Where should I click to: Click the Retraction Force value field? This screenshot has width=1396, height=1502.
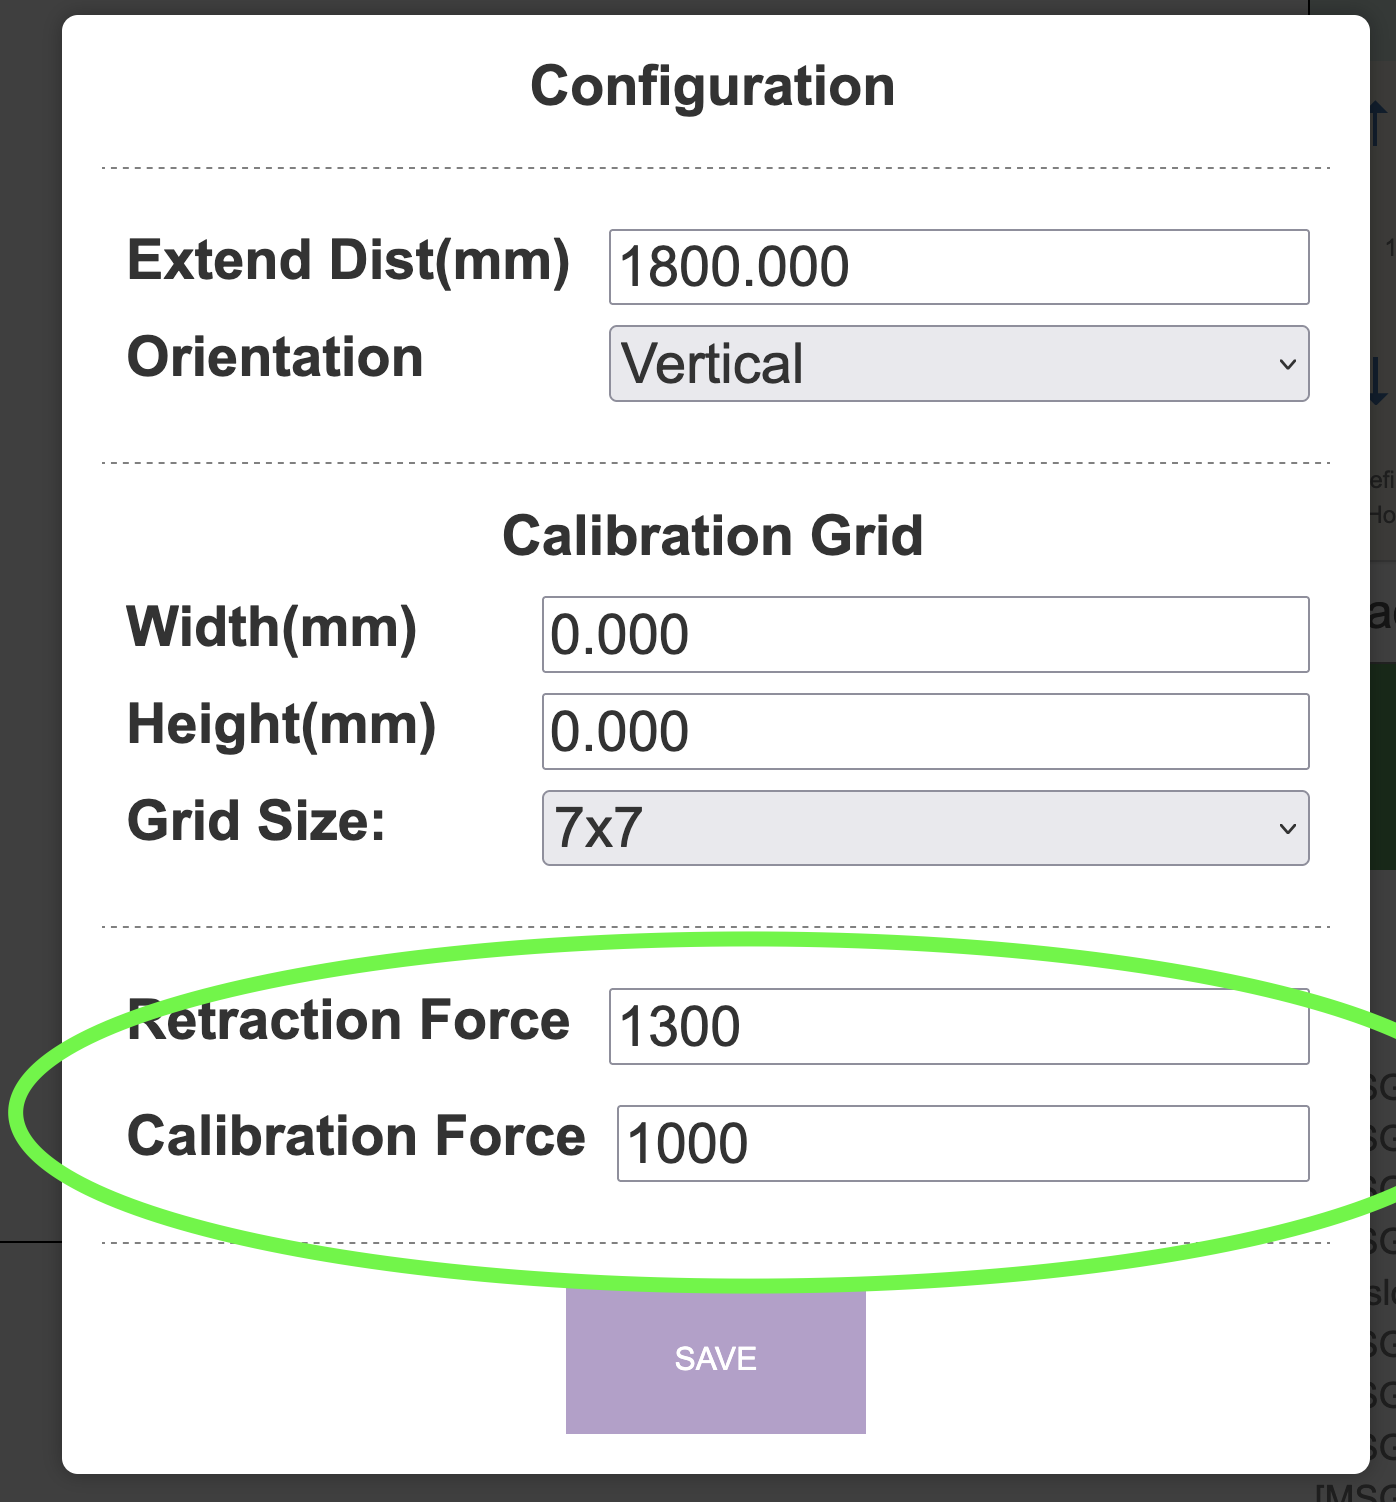tap(958, 1027)
